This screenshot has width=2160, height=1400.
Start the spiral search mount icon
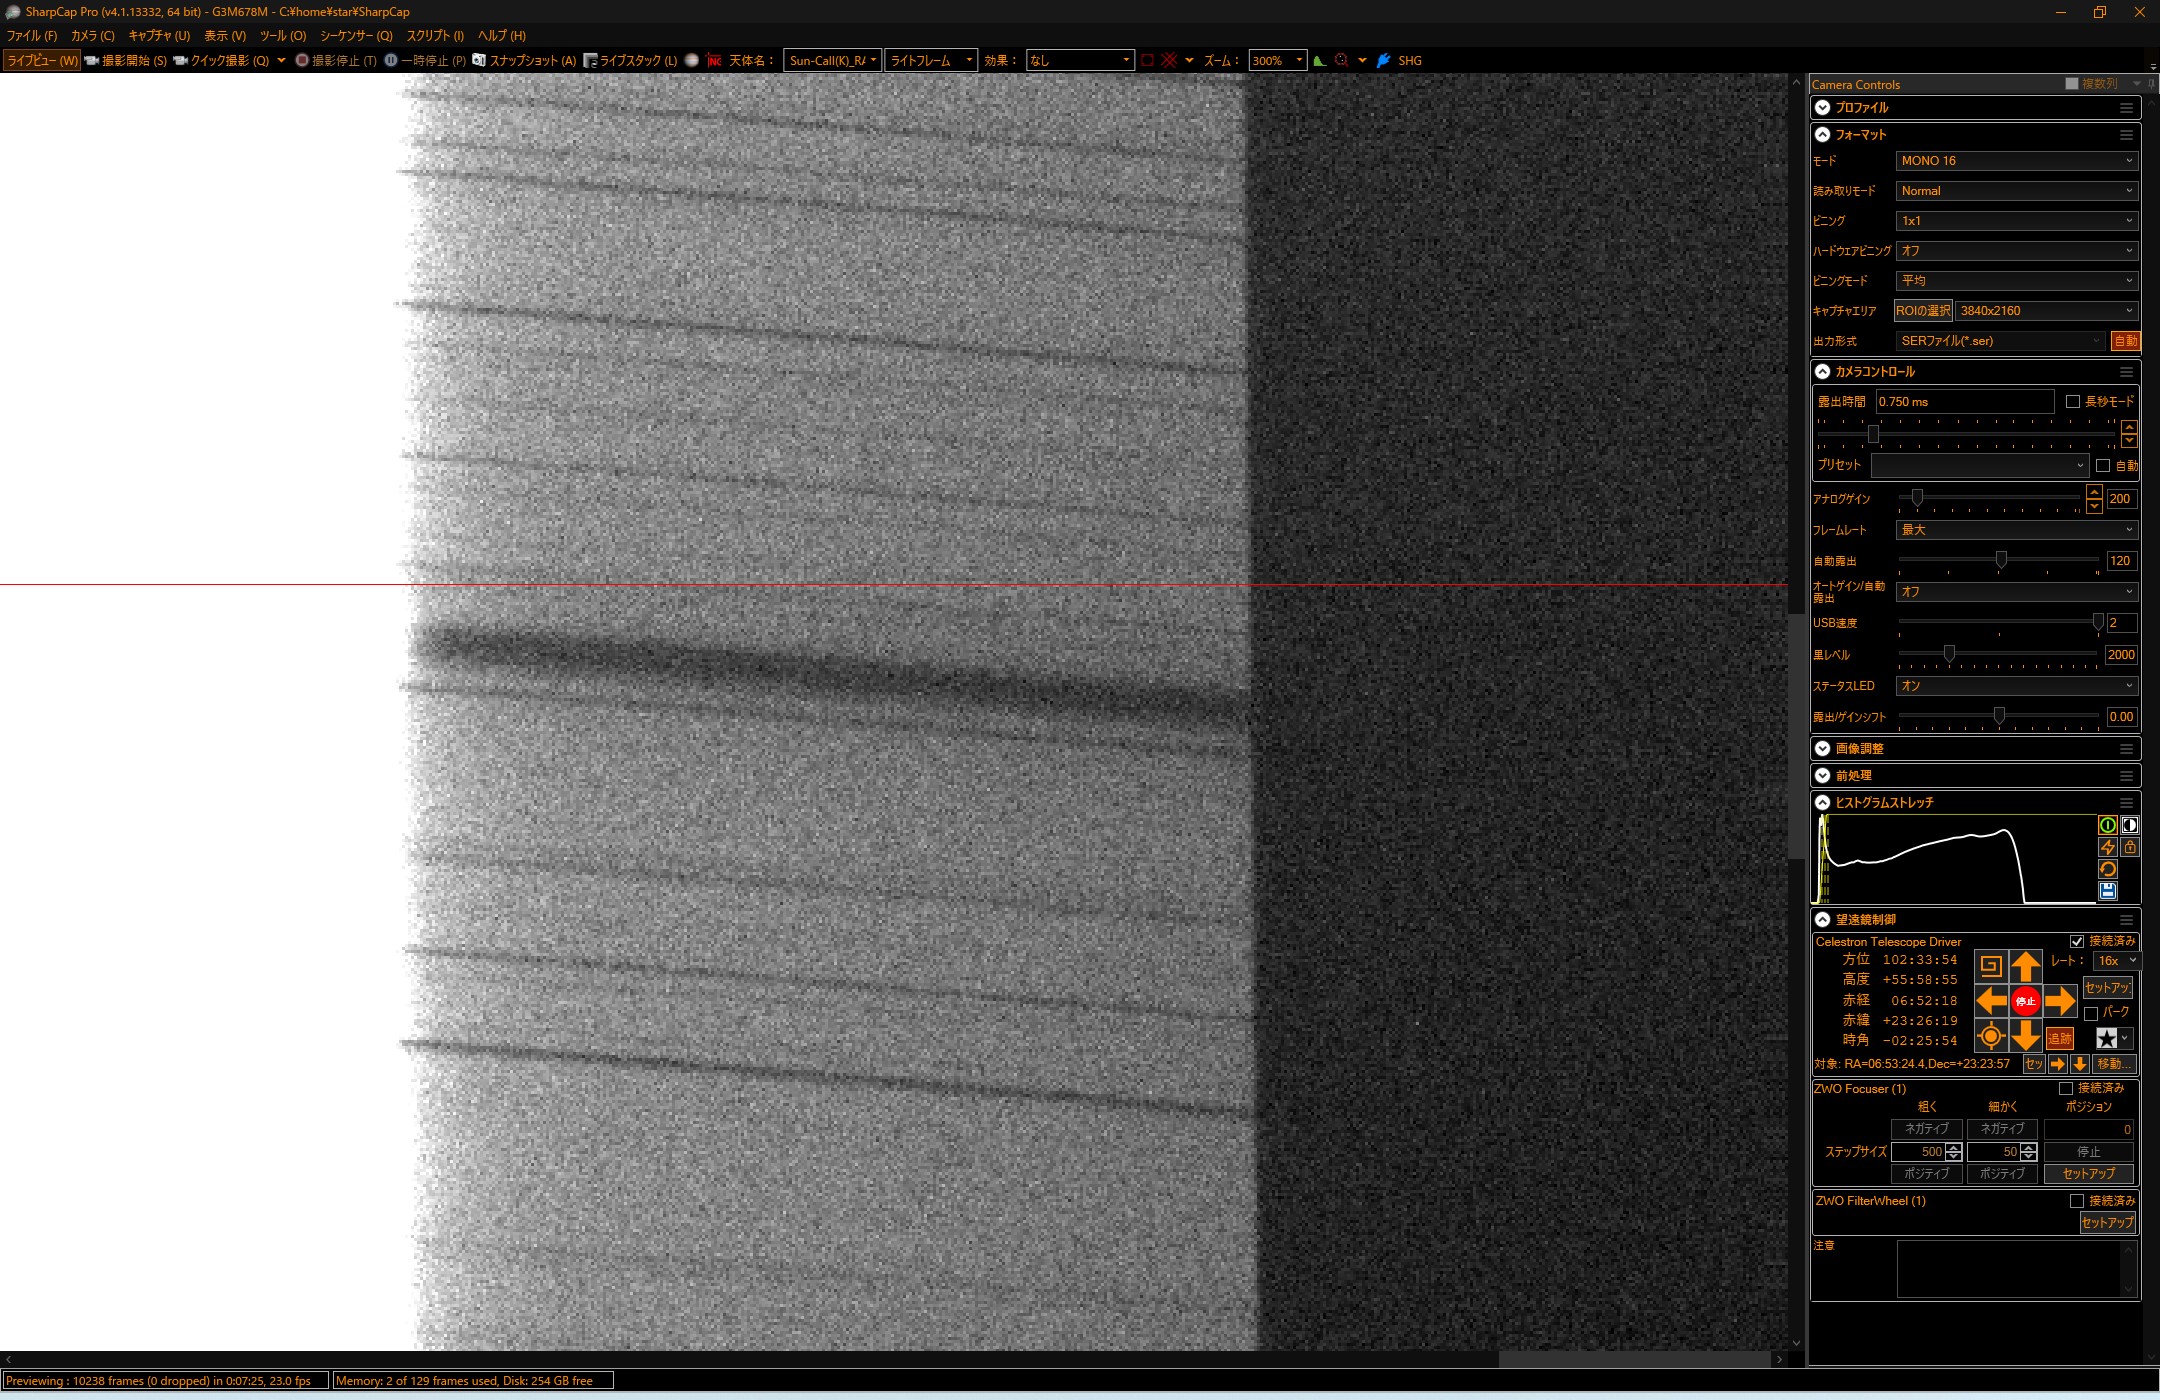pyautogui.click(x=1990, y=966)
